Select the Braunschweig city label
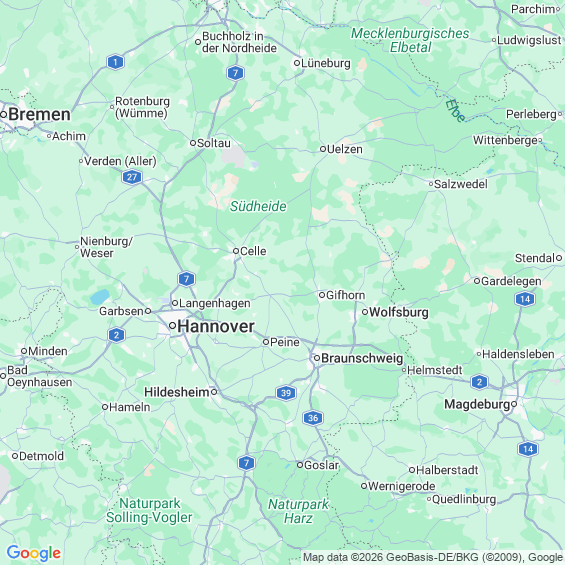 [362, 358]
